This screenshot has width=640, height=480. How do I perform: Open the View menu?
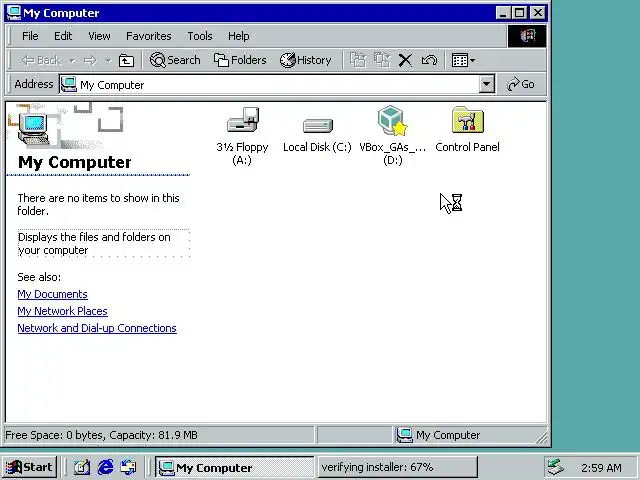coord(99,36)
